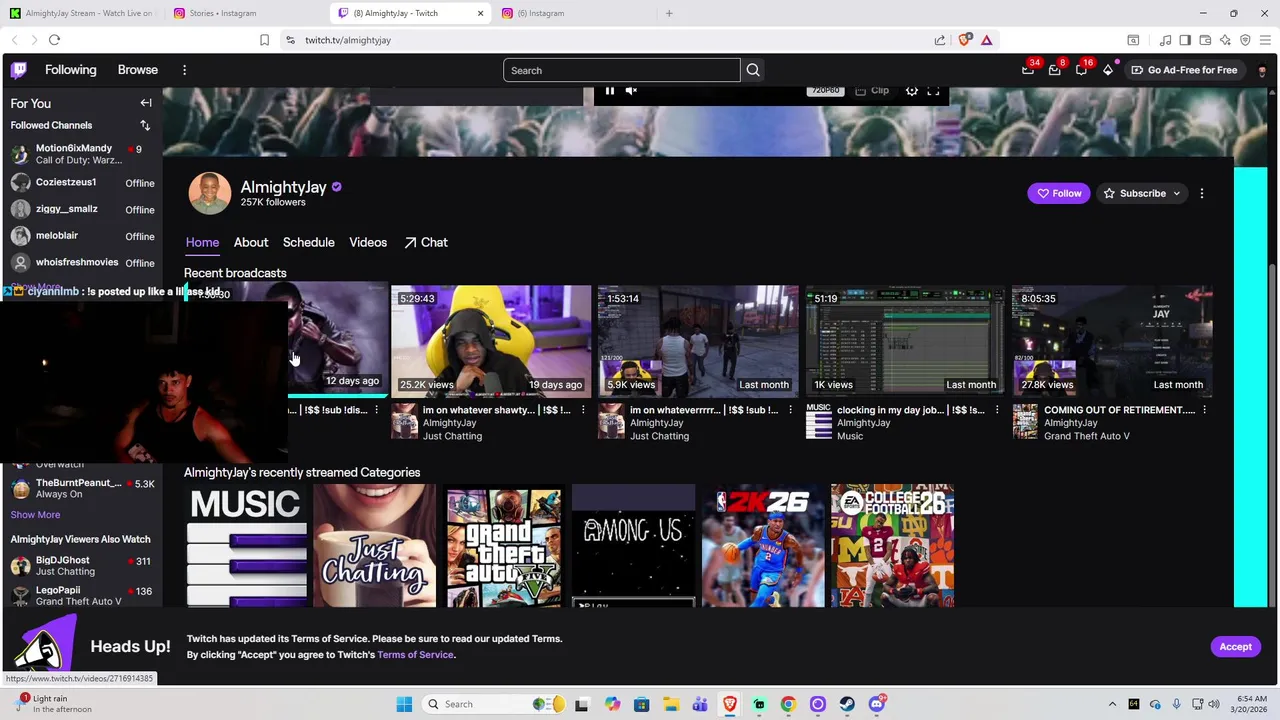This screenshot has width=1280, height=720.
Task: Open Brave Wallet icon
Action: [x=1205, y=40]
